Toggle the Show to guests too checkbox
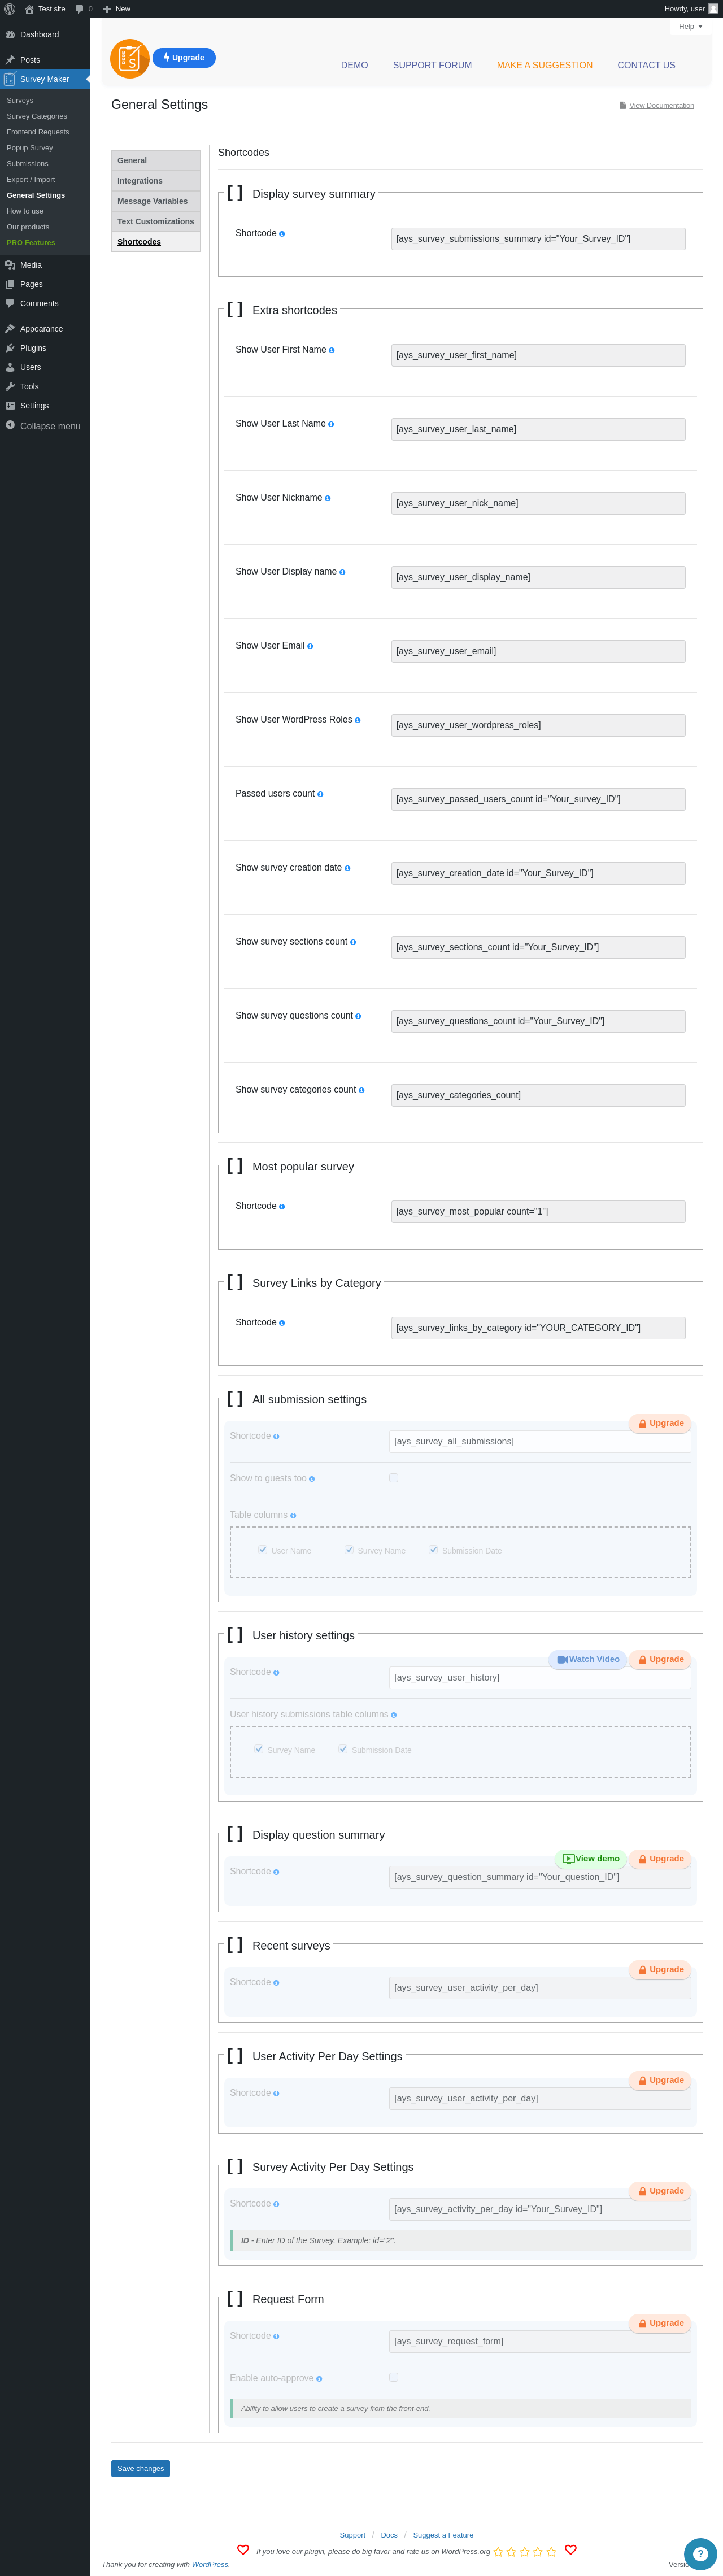723x2576 pixels. coord(394,1477)
